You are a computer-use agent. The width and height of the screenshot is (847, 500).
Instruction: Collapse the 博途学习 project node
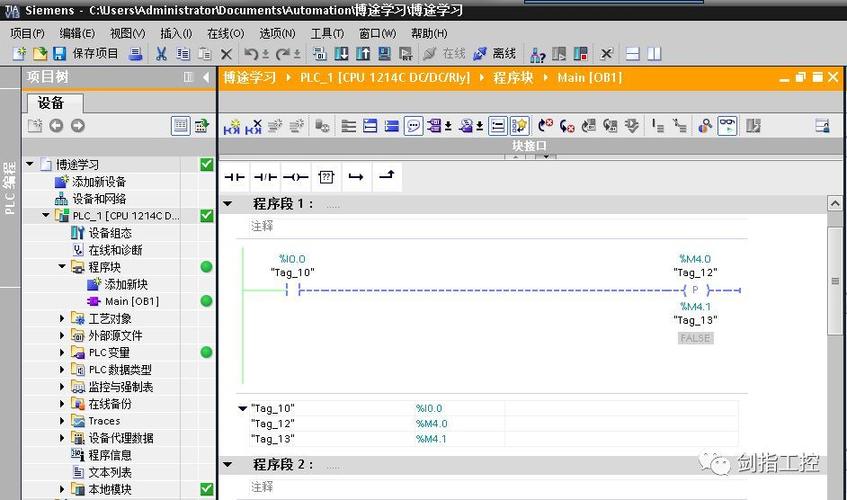coord(30,164)
